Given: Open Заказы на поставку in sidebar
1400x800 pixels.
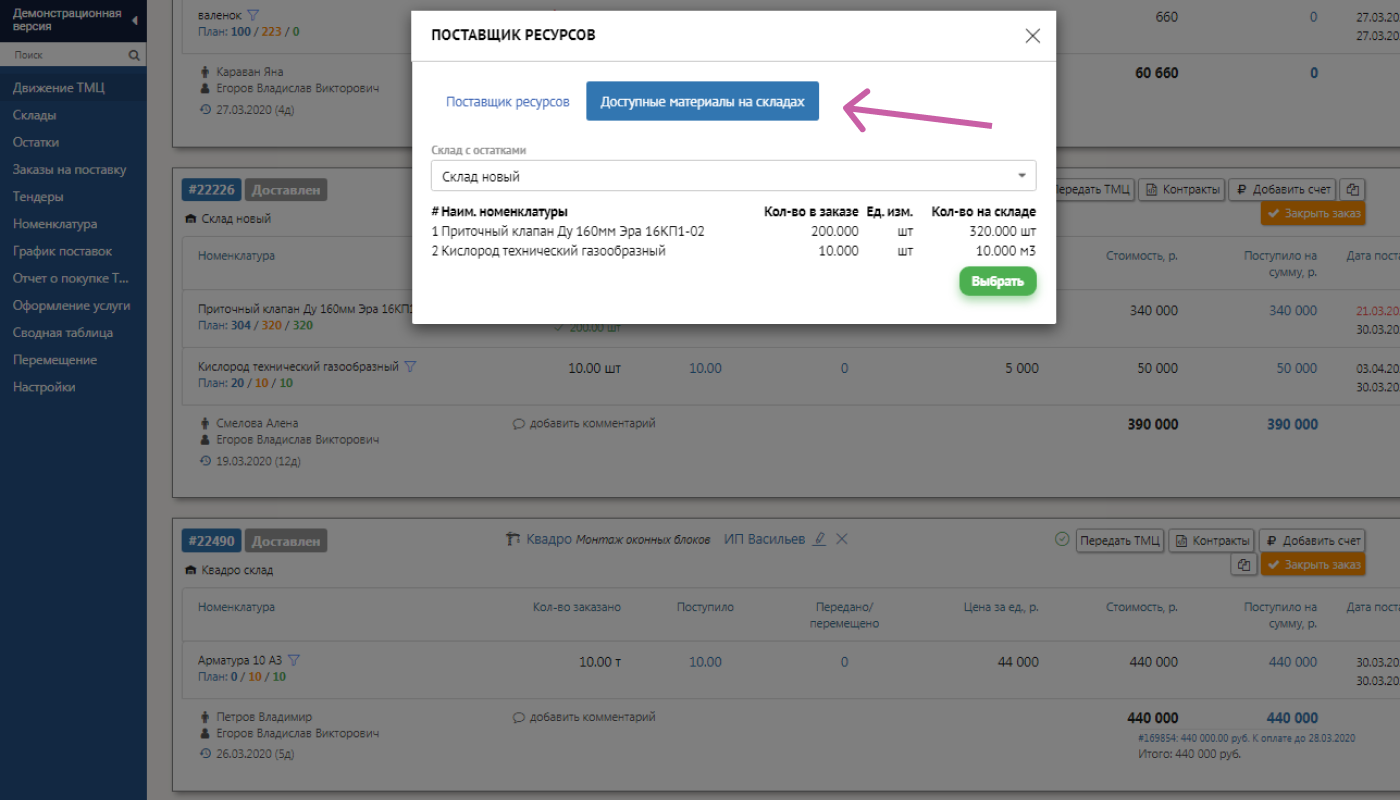Looking at the screenshot, I should point(70,170).
